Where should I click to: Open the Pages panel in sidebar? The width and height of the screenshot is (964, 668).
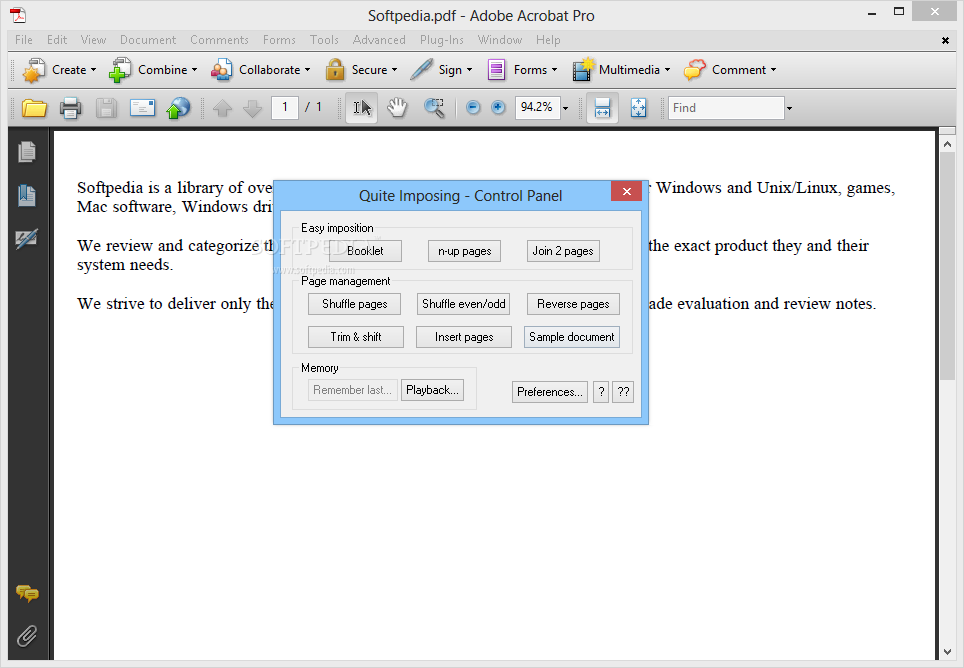pos(26,152)
